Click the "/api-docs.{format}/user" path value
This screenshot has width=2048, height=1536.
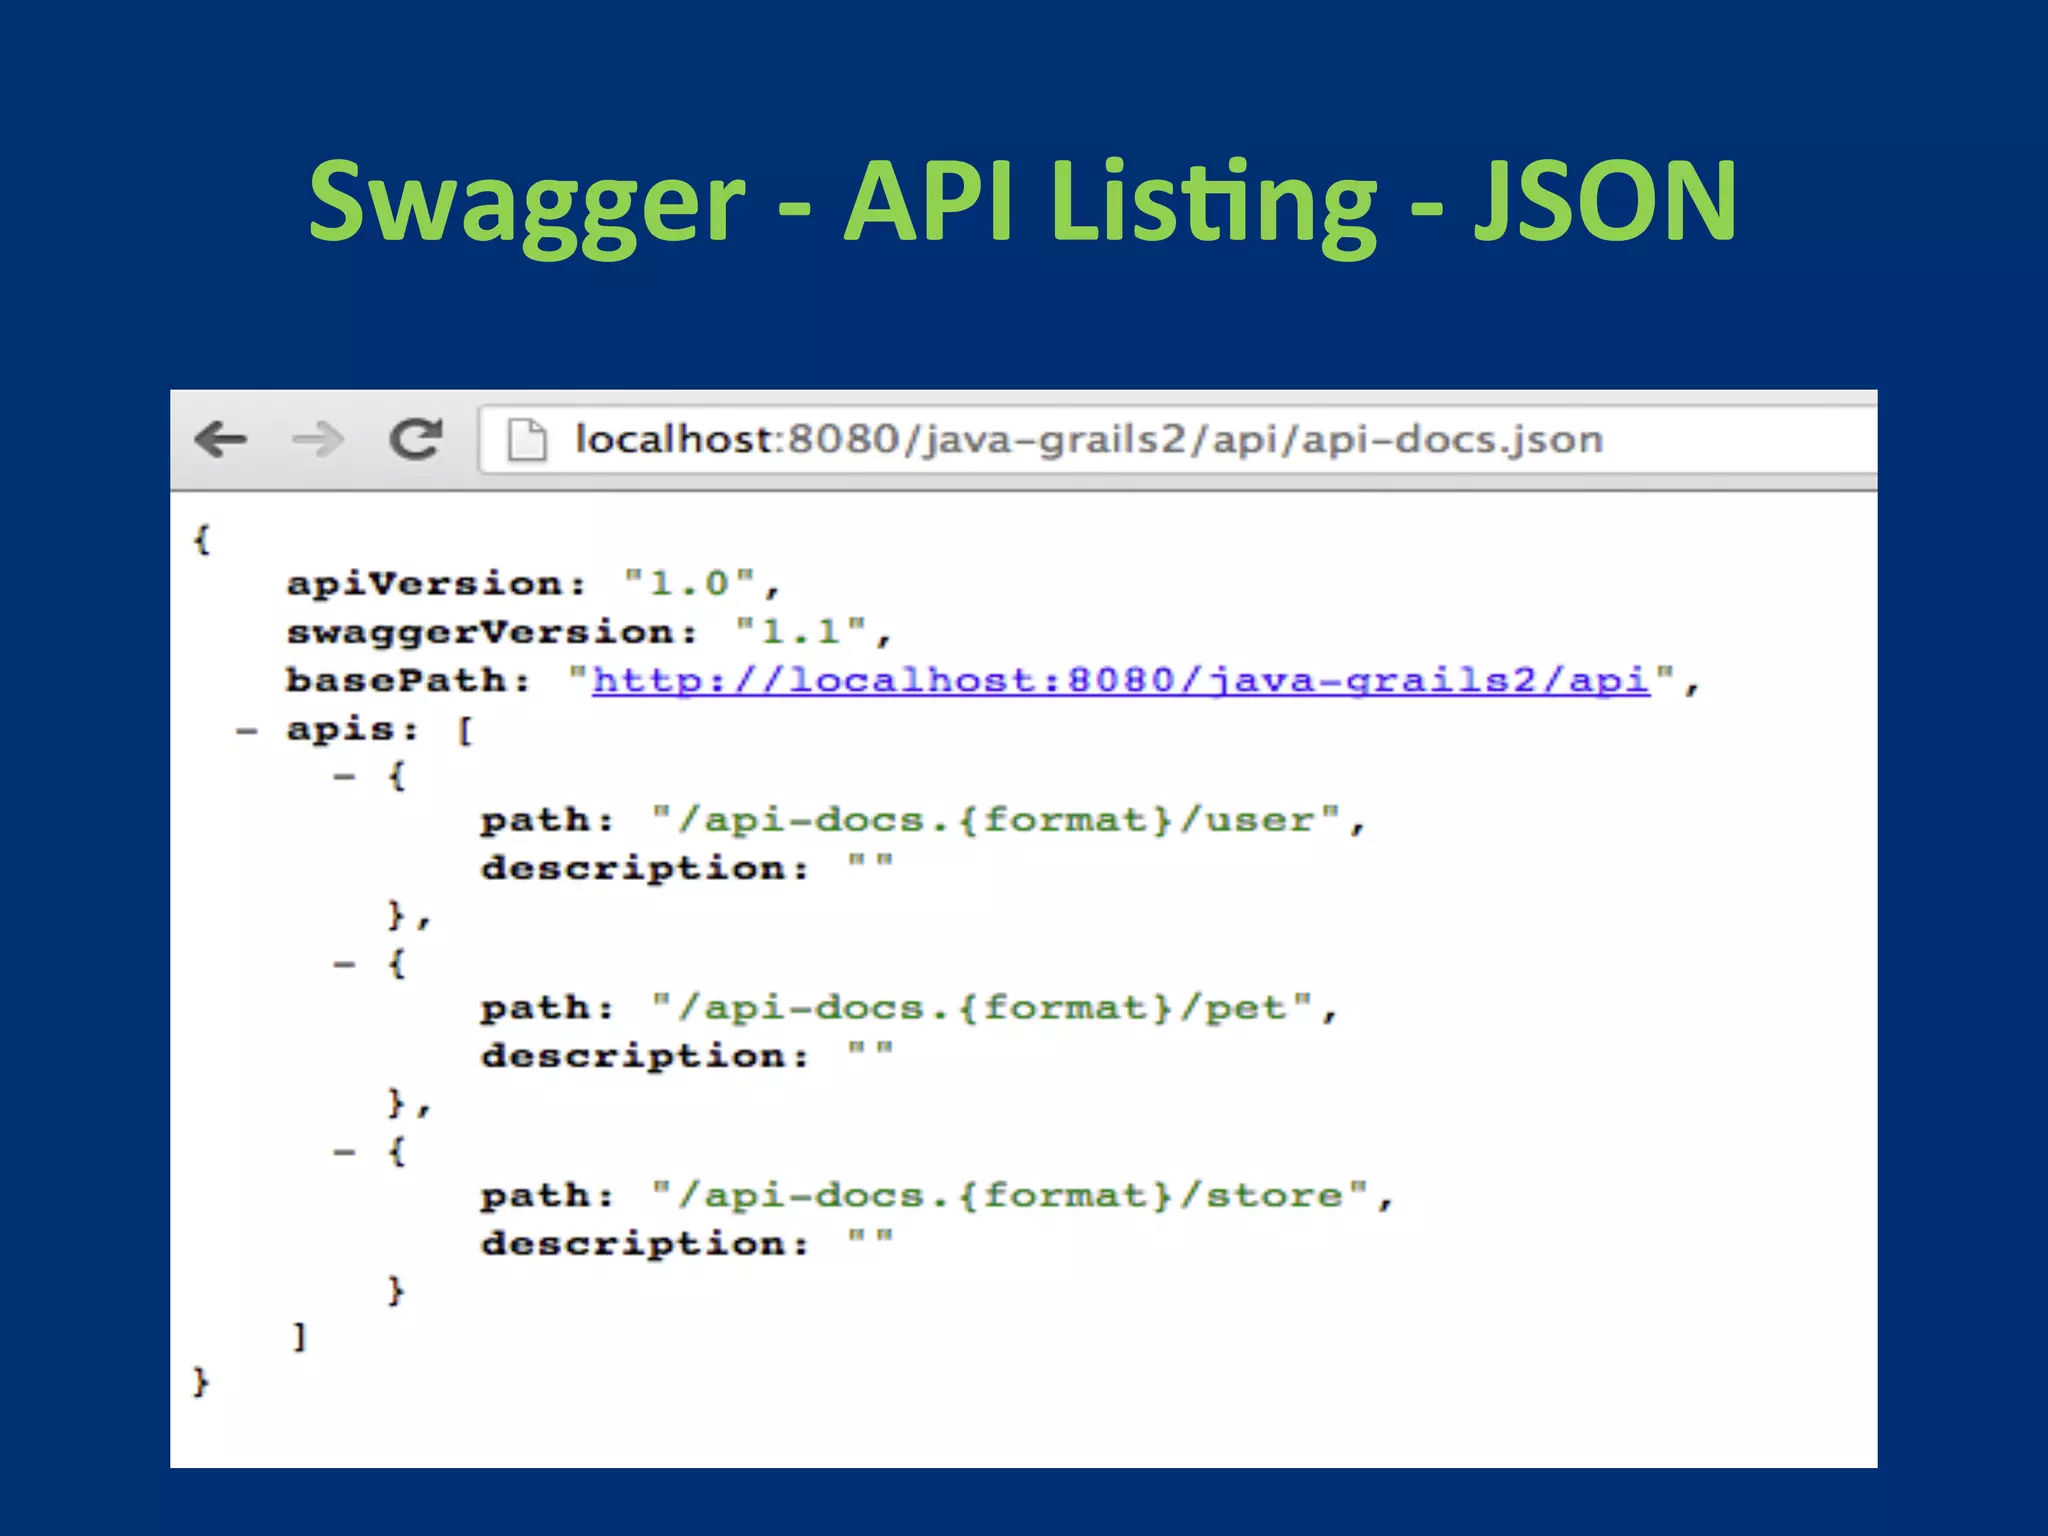[x=996, y=821]
